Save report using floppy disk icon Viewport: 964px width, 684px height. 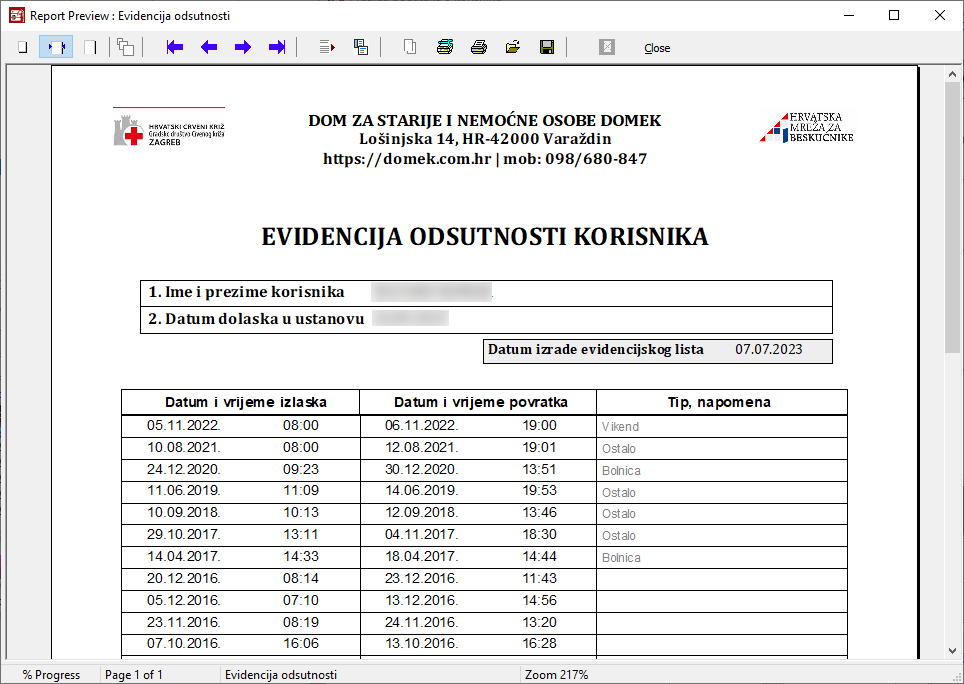tap(547, 47)
